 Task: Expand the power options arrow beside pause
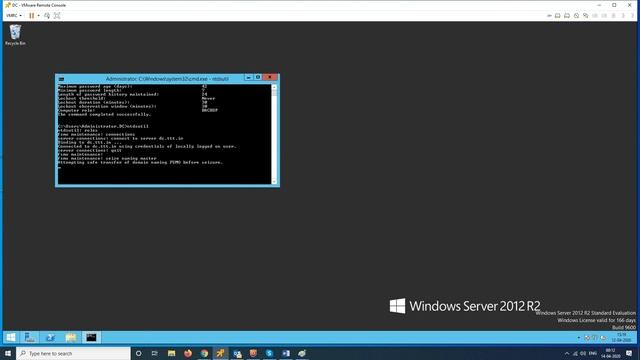(39, 16)
